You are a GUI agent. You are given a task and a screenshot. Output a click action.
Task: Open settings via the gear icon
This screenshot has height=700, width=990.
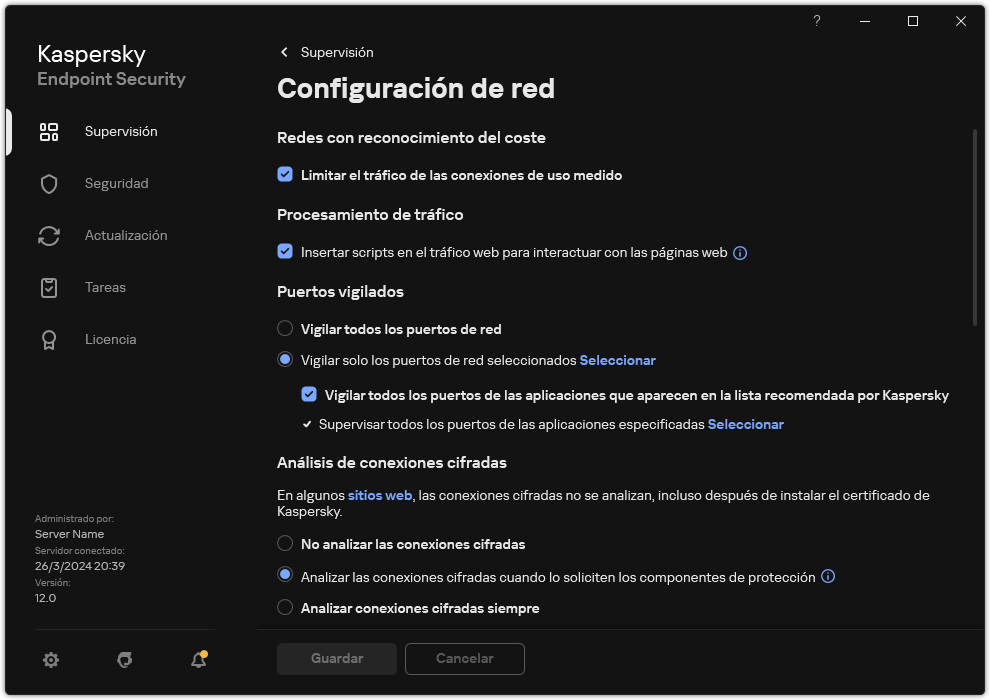pos(50,660)
